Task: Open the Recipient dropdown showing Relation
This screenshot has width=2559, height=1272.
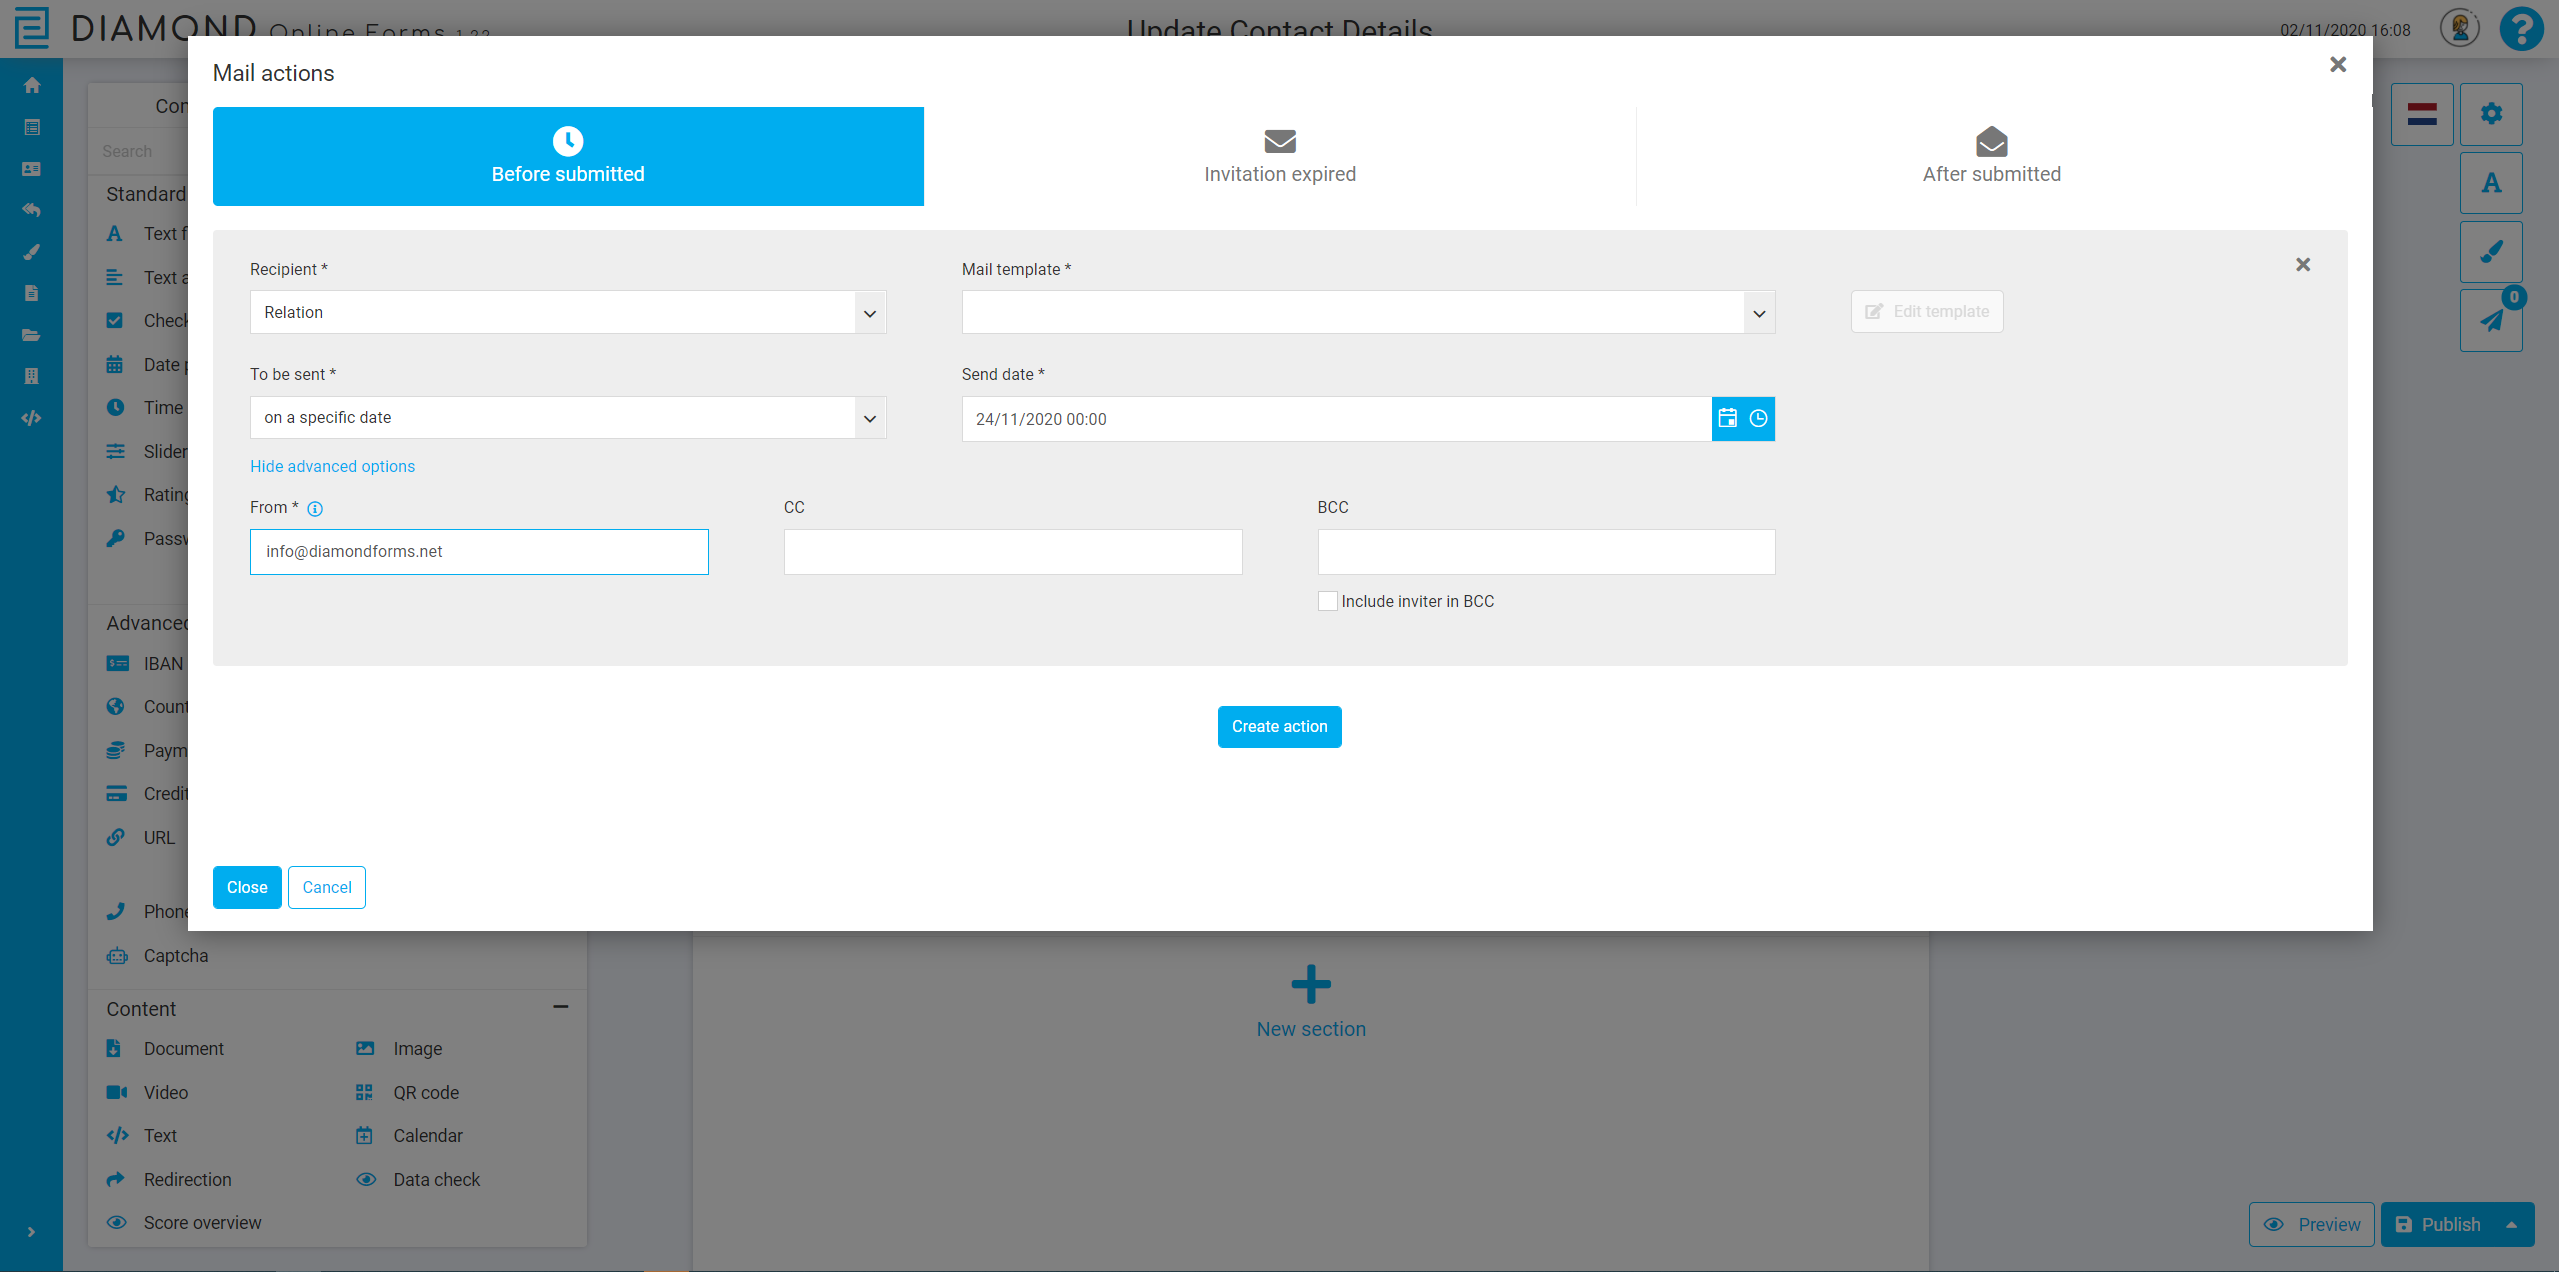Action: tap(868, 312)
